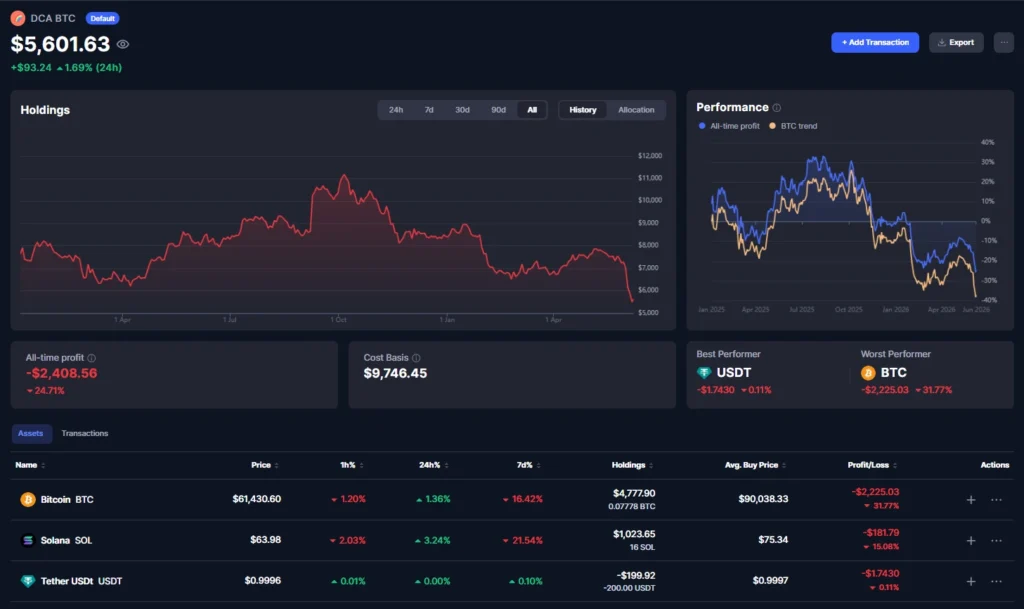Image resolution: width=1024 pixels, height=609 pixels.
Task: Open more actions menu for Tether row
Action: point(996,582)
